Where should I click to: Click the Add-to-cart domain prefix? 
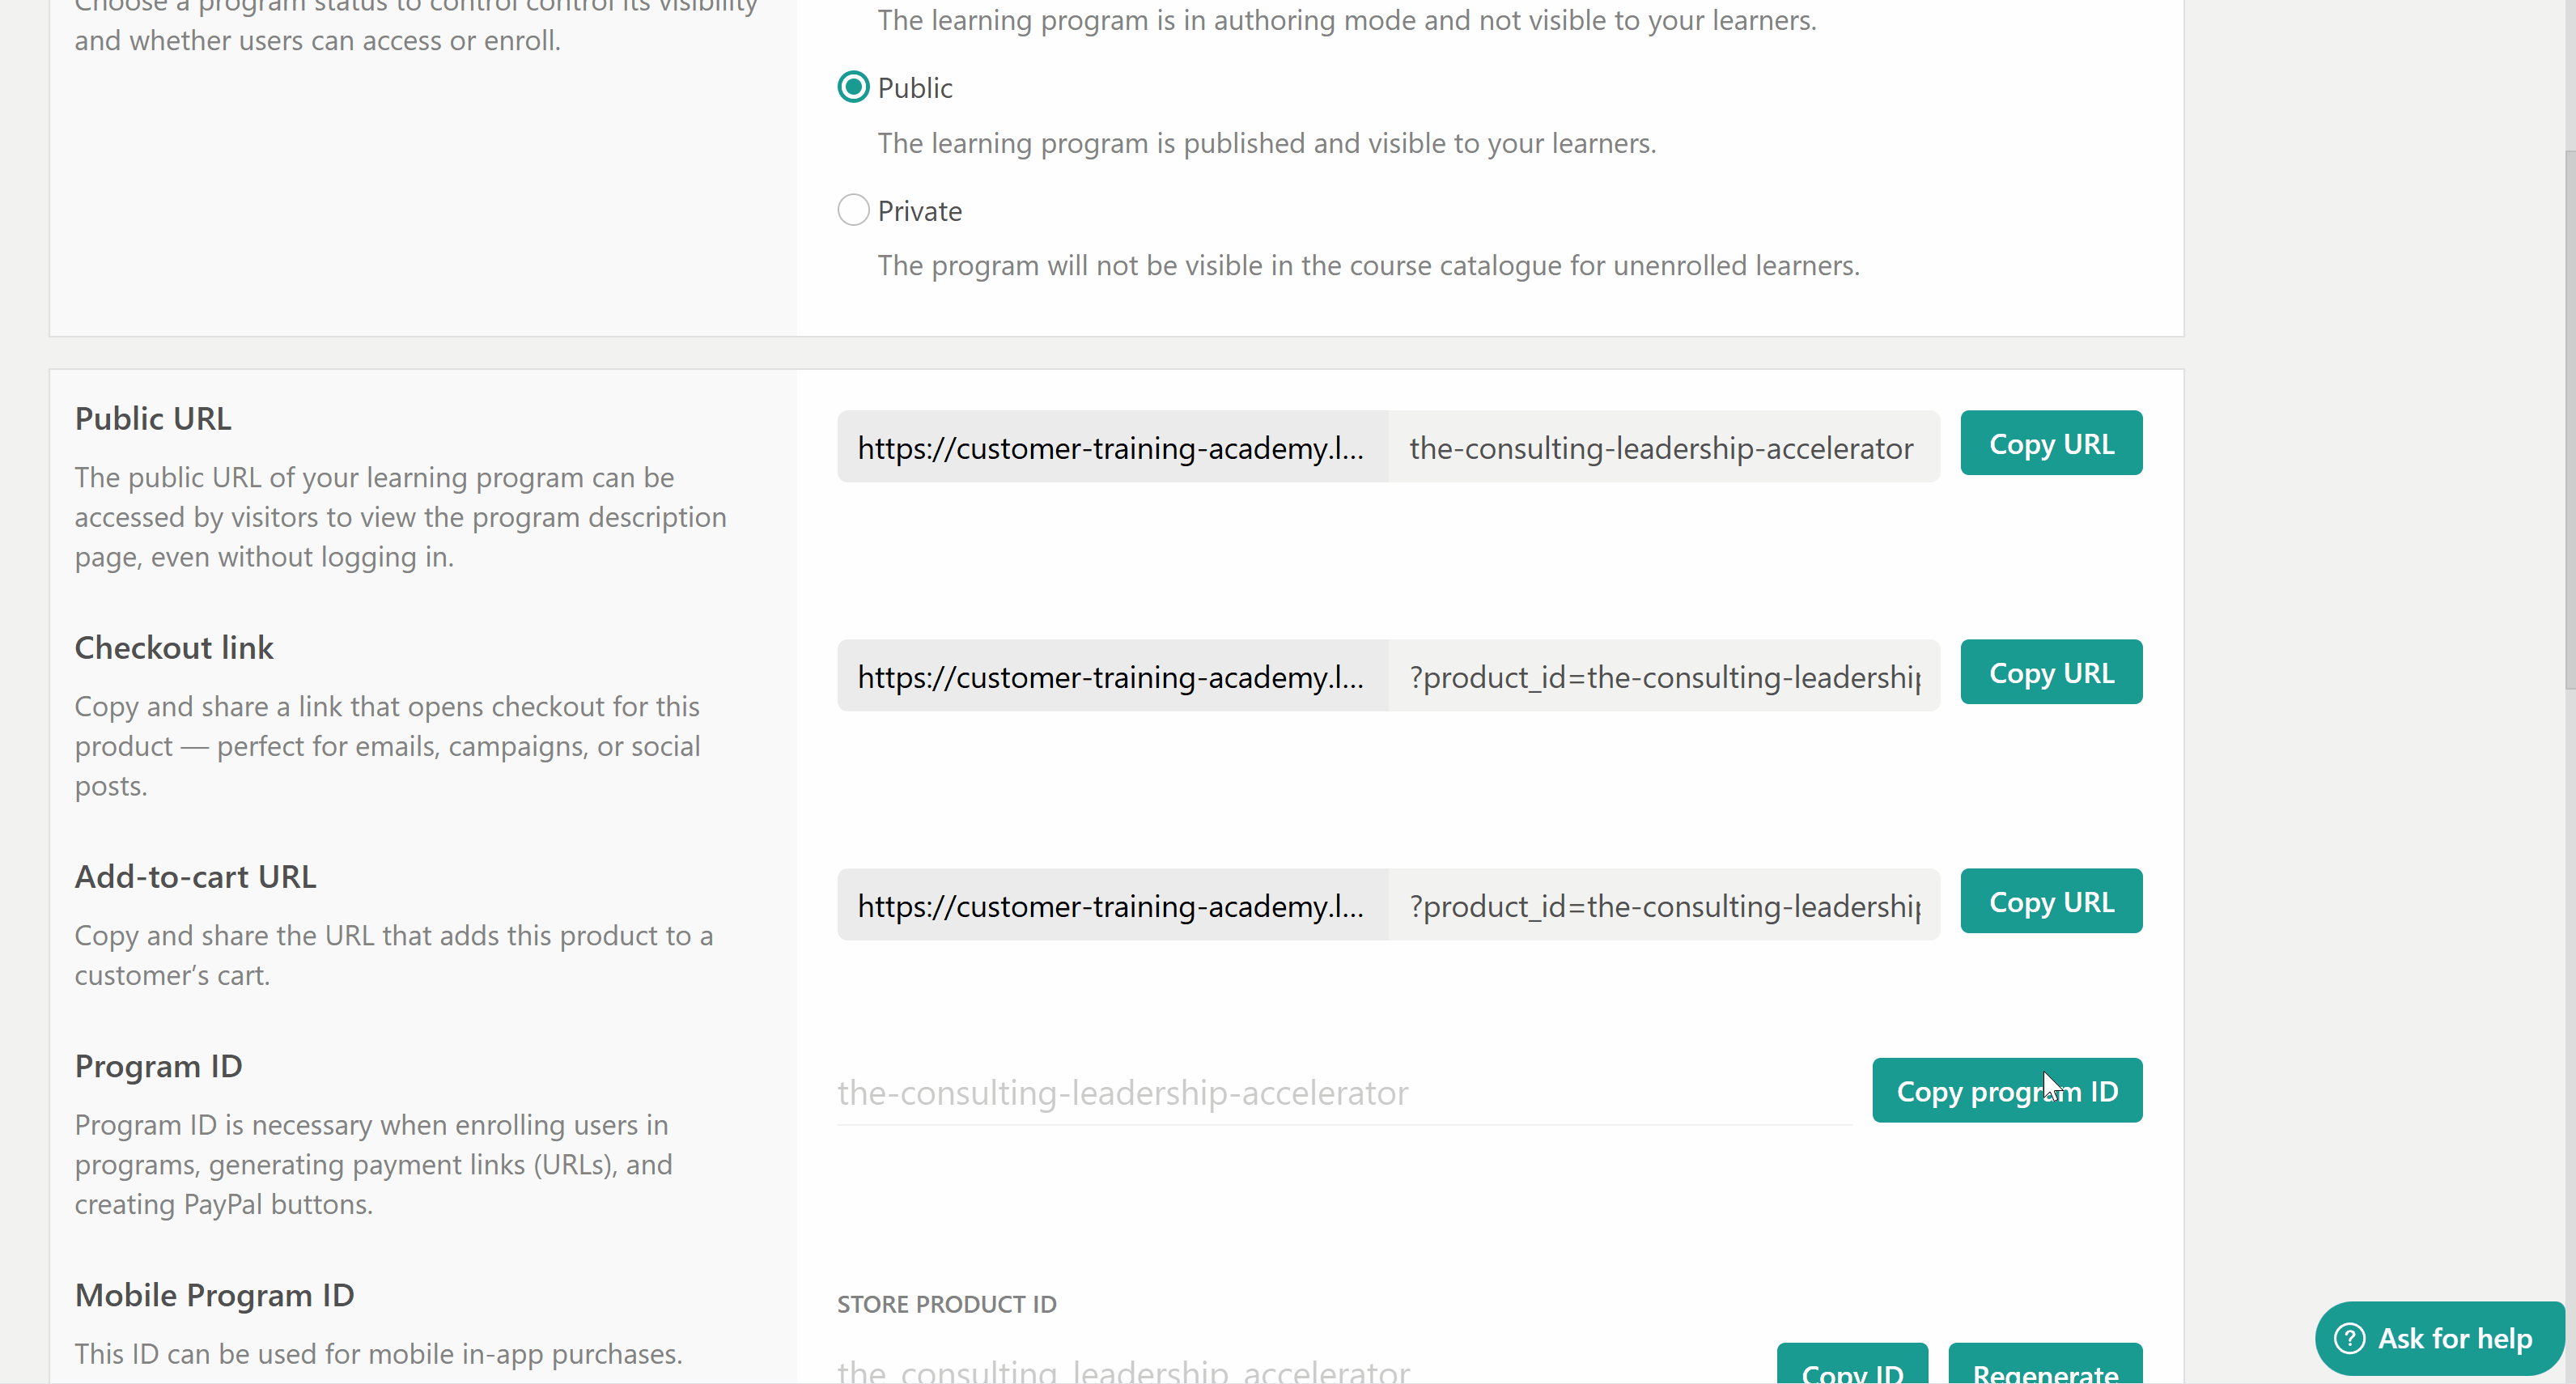tap(1111, 905)
